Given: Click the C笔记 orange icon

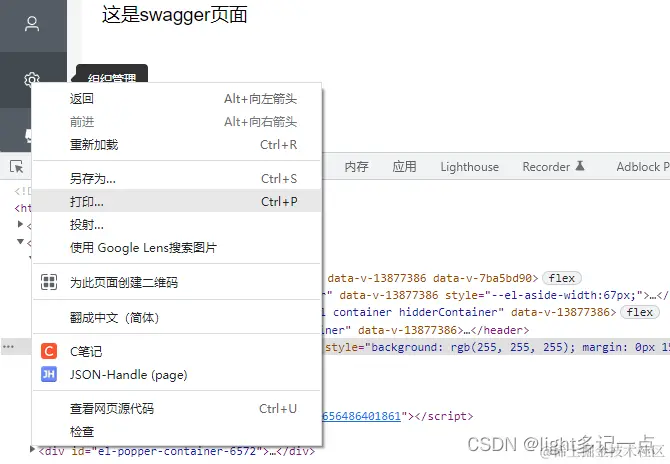Looking at the screenshot, I should 49,351.
